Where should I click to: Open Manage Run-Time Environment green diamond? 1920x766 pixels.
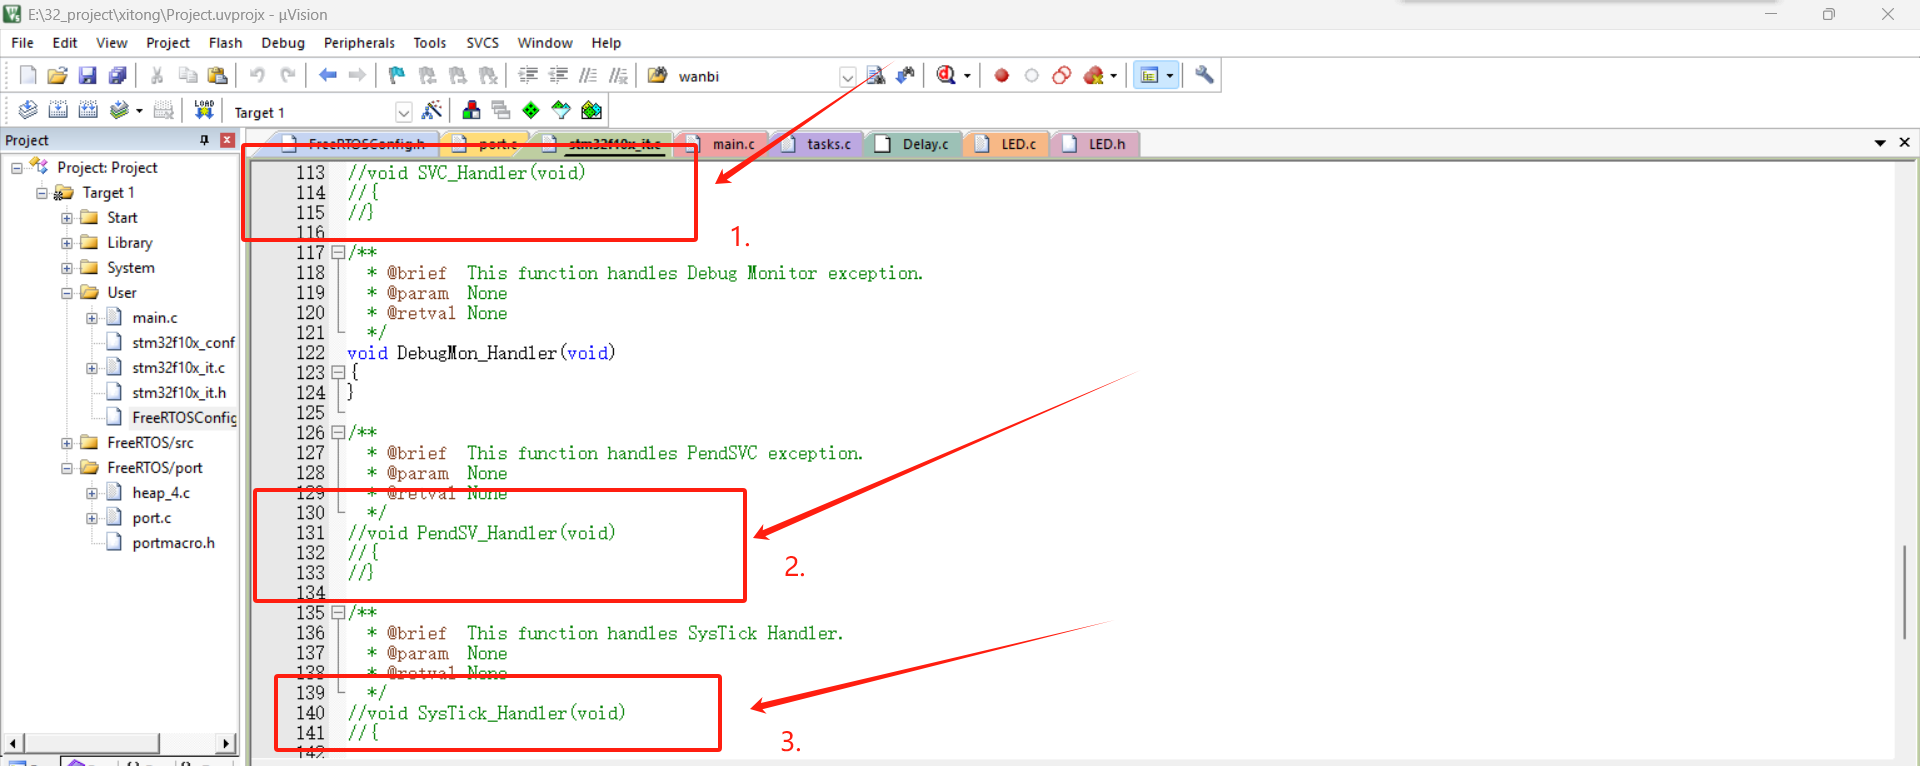click(x=531, y=110)
